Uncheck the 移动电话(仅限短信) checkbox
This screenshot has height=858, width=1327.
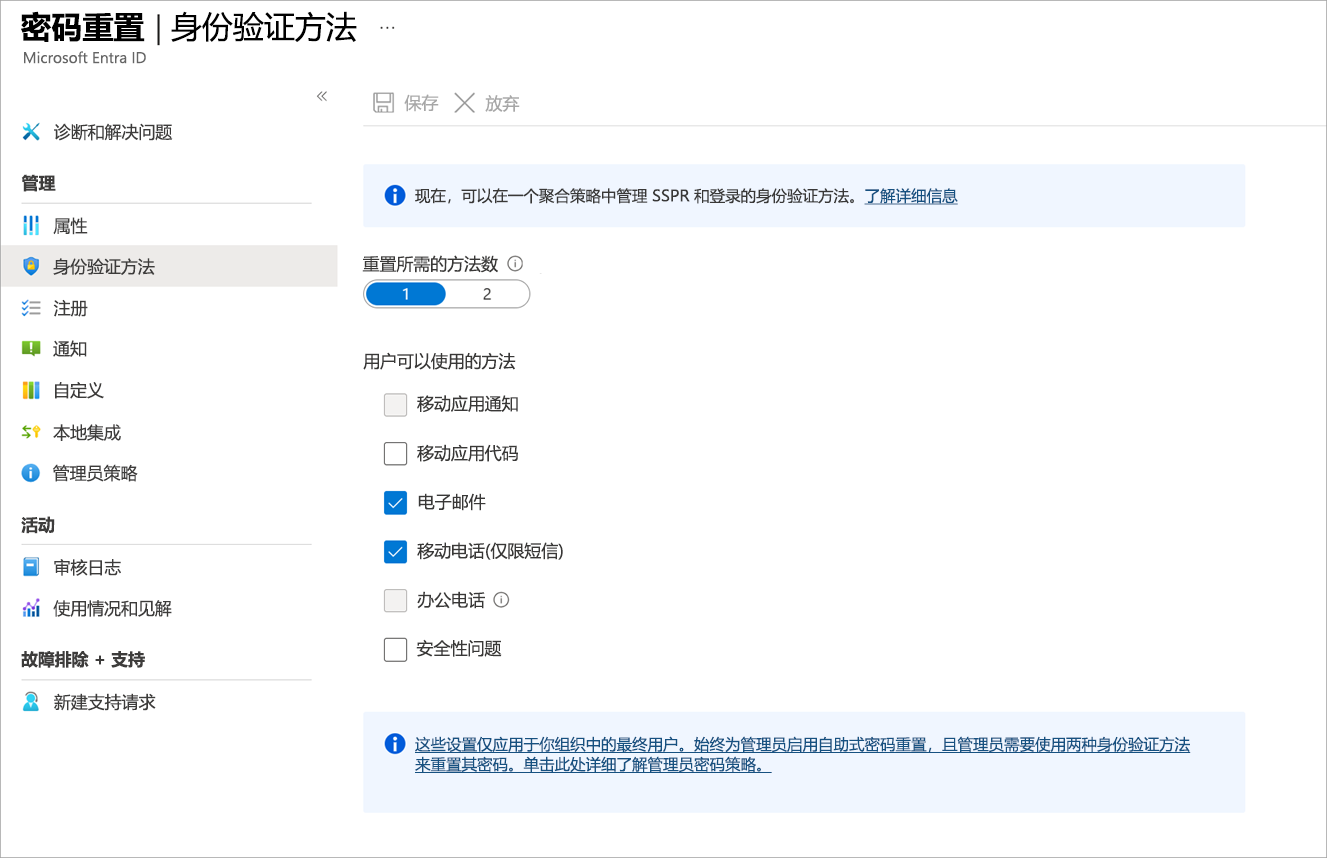tap(395, 551)
